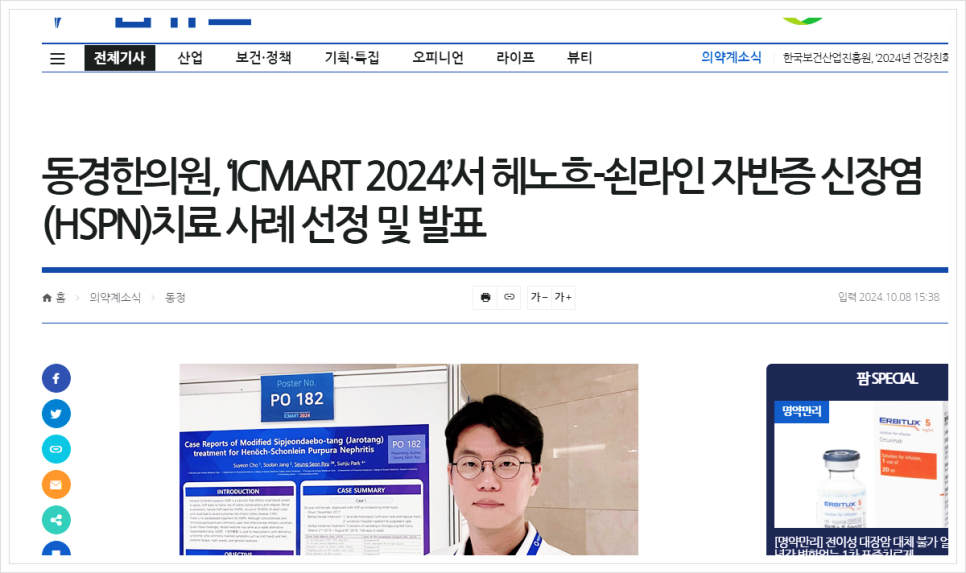Increase font size with 가+ button
This screenshot has width=966, height=573.
click(563, 298)
